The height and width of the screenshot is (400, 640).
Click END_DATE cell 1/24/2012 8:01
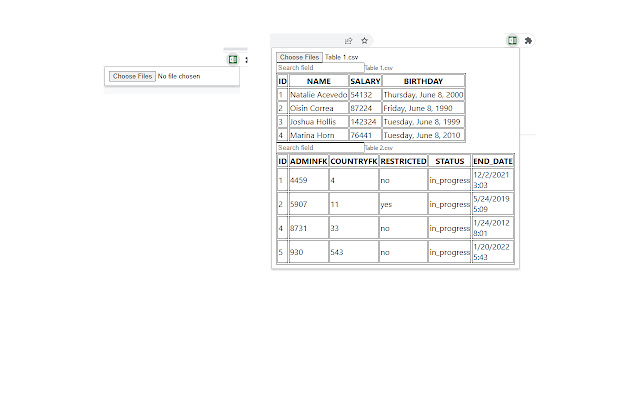coord(493,228)
